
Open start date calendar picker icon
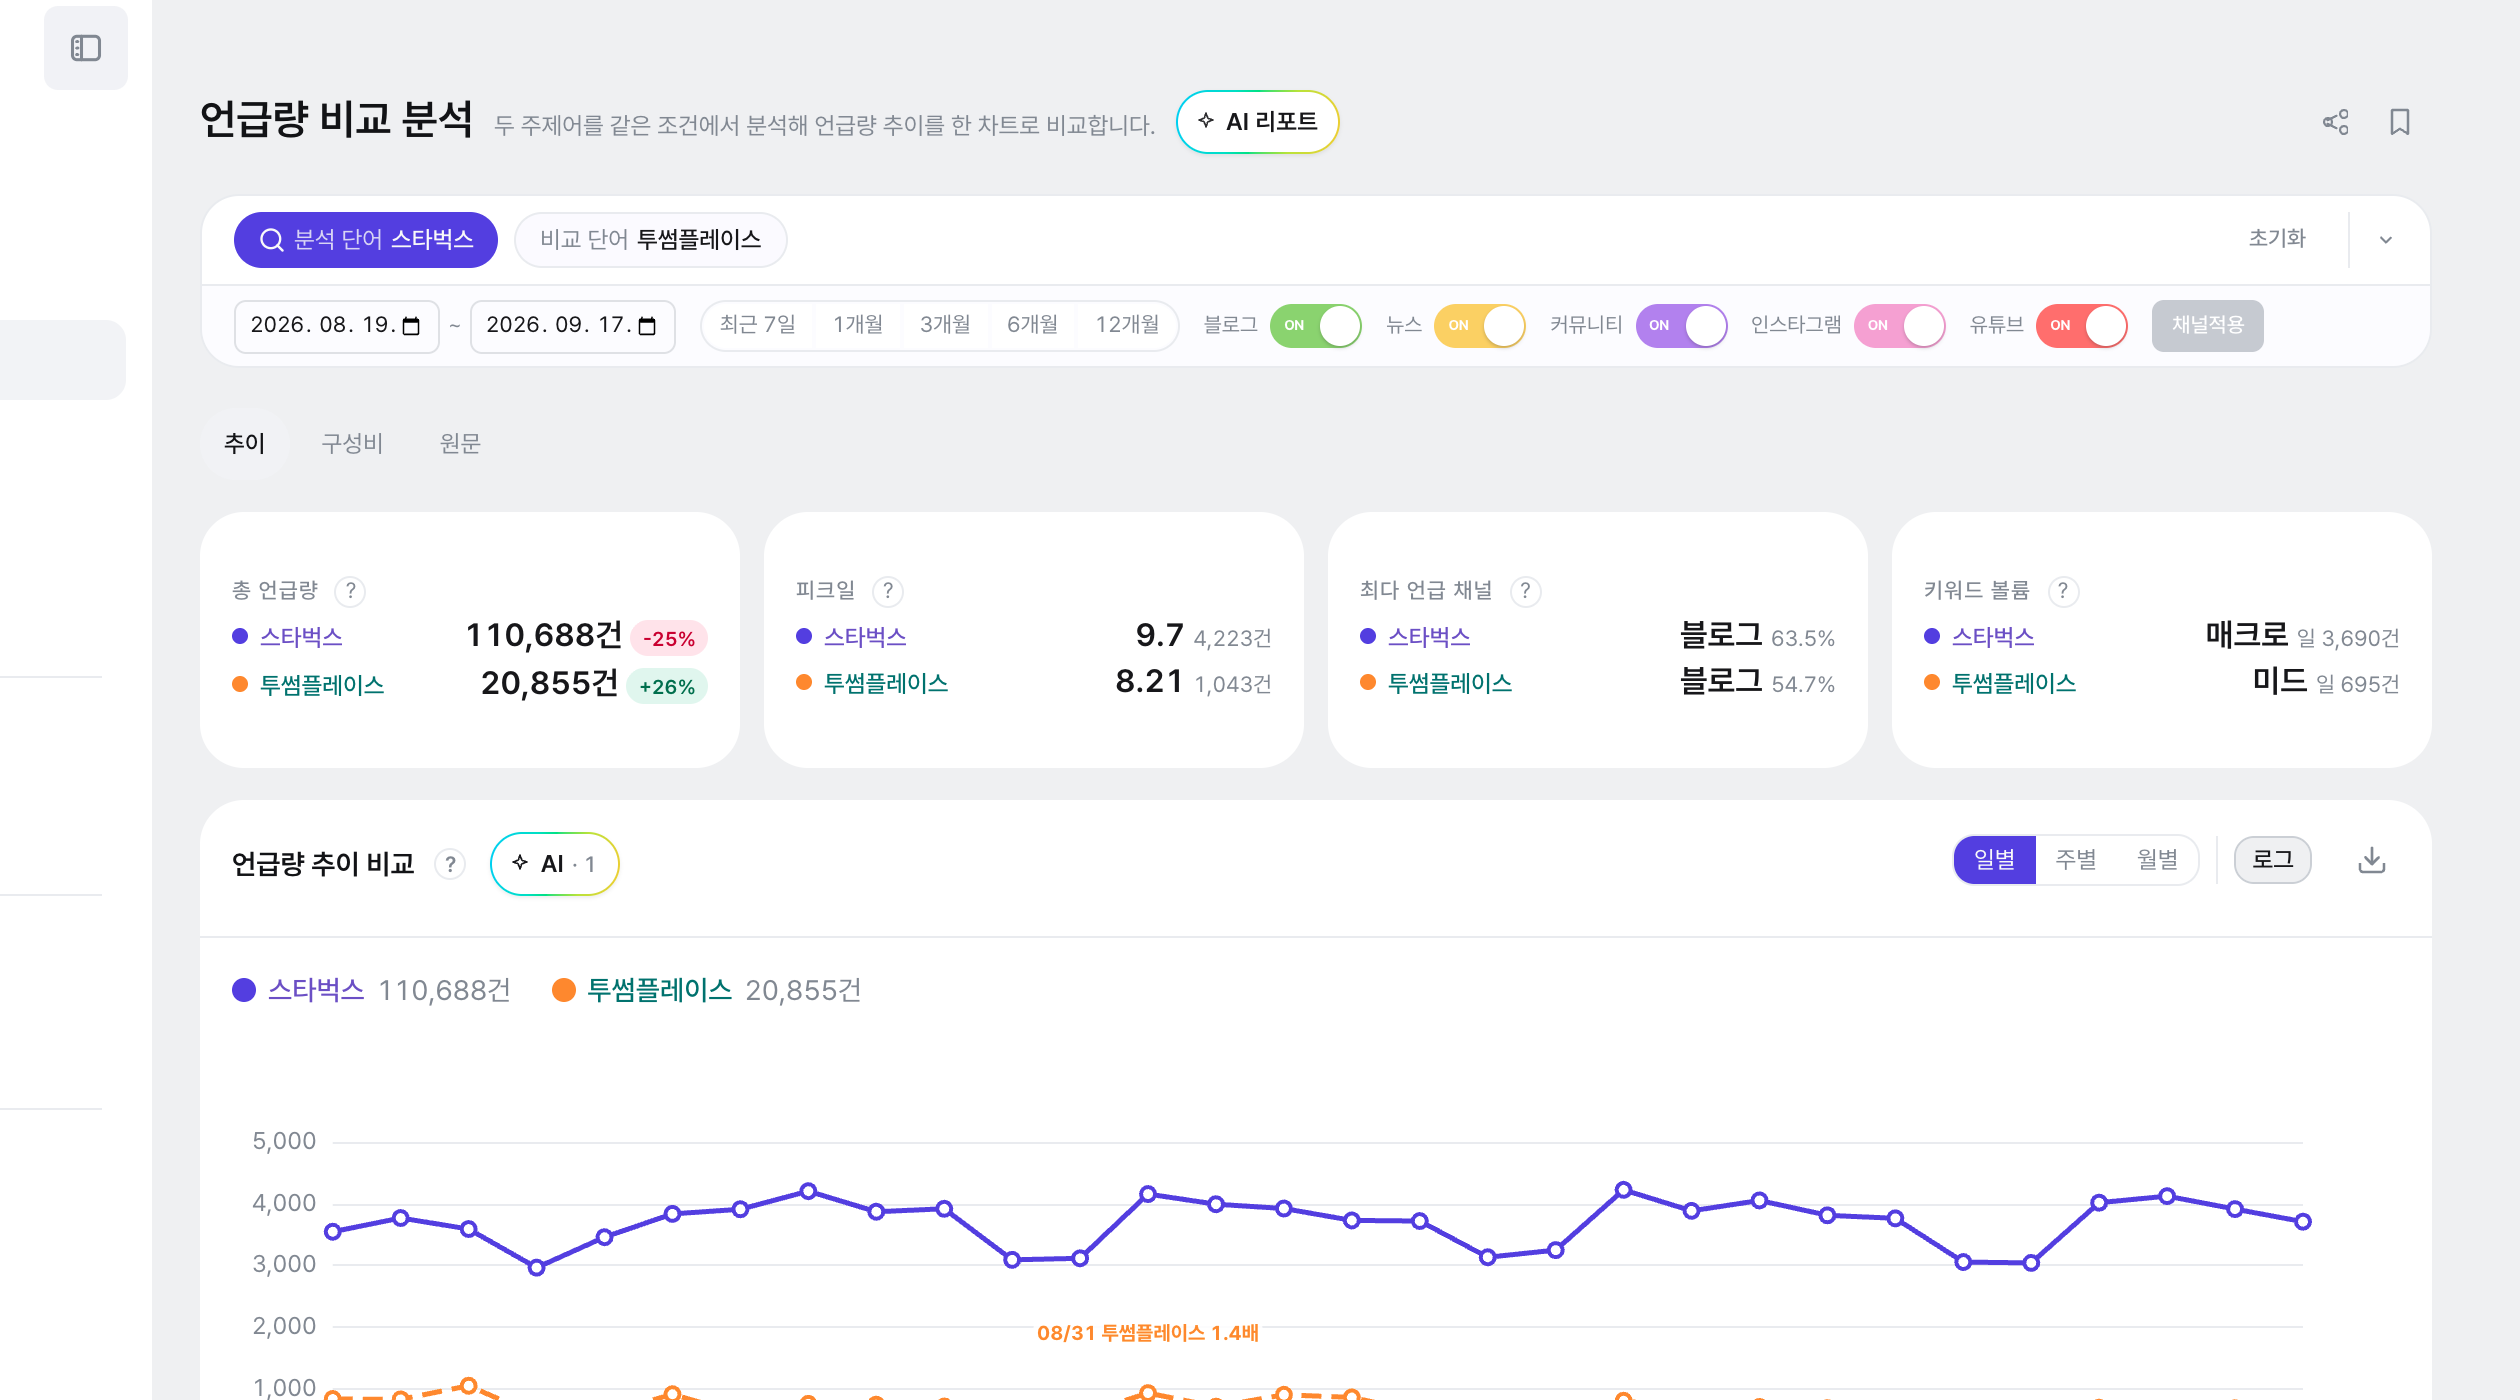[411, 326]
